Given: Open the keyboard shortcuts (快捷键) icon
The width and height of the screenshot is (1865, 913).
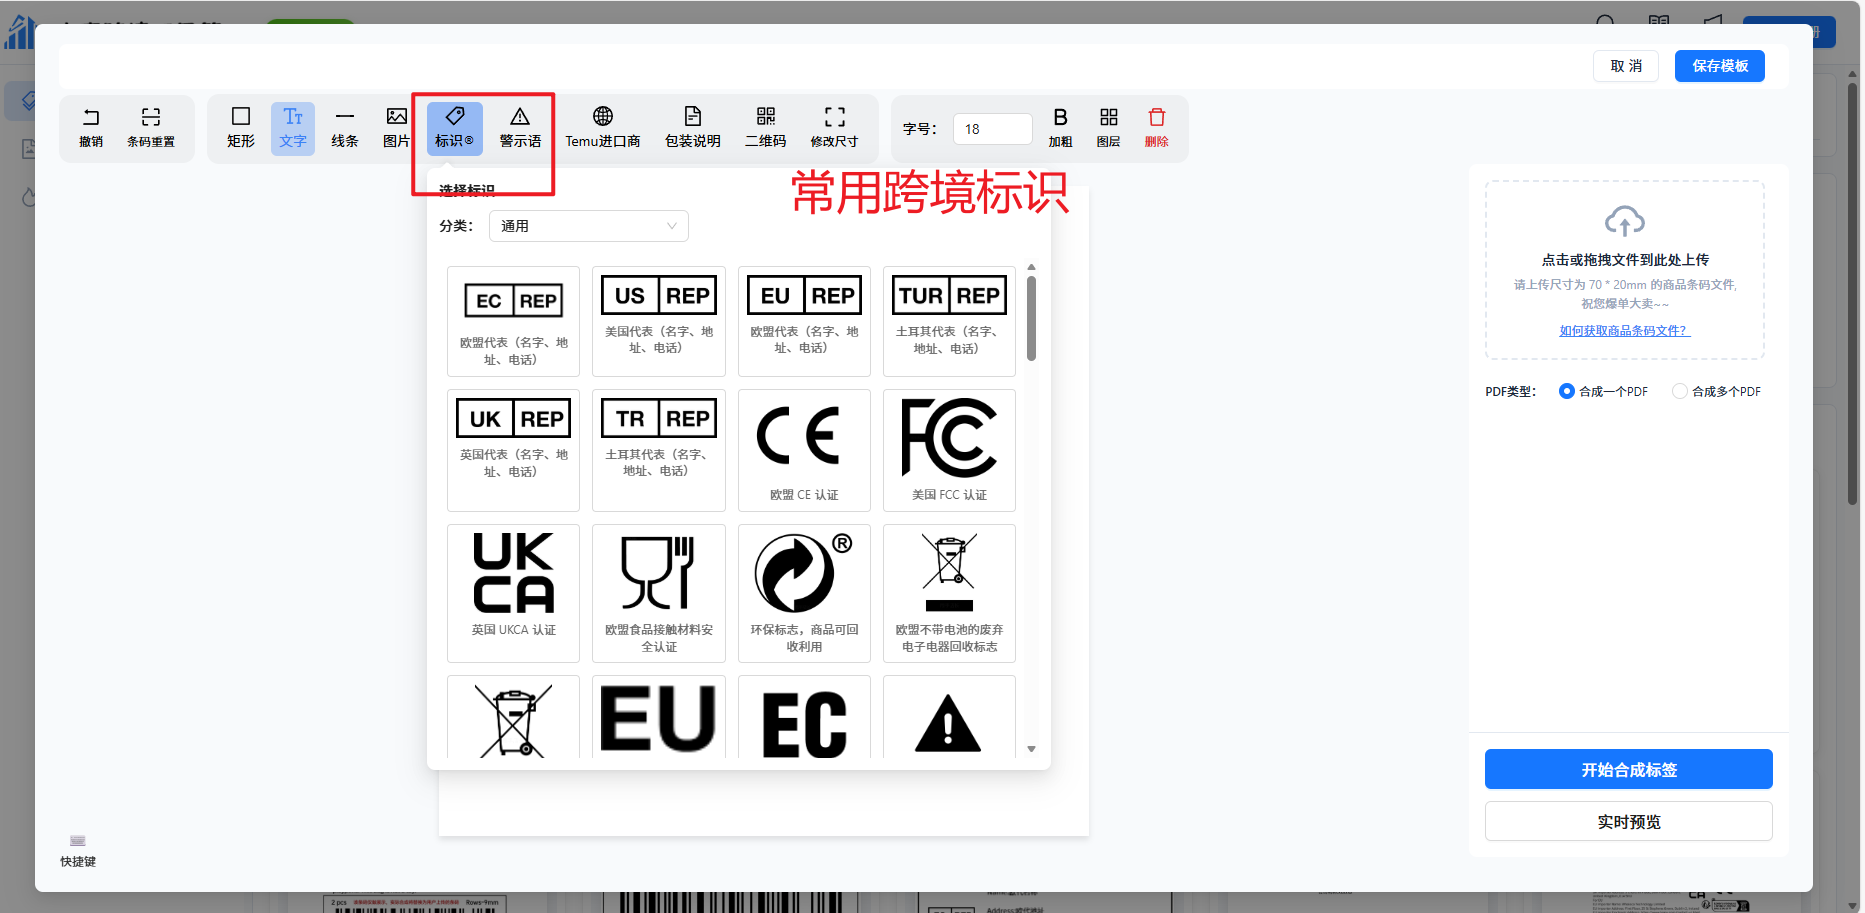Looking at the screenshot, I should coord(78,841).
